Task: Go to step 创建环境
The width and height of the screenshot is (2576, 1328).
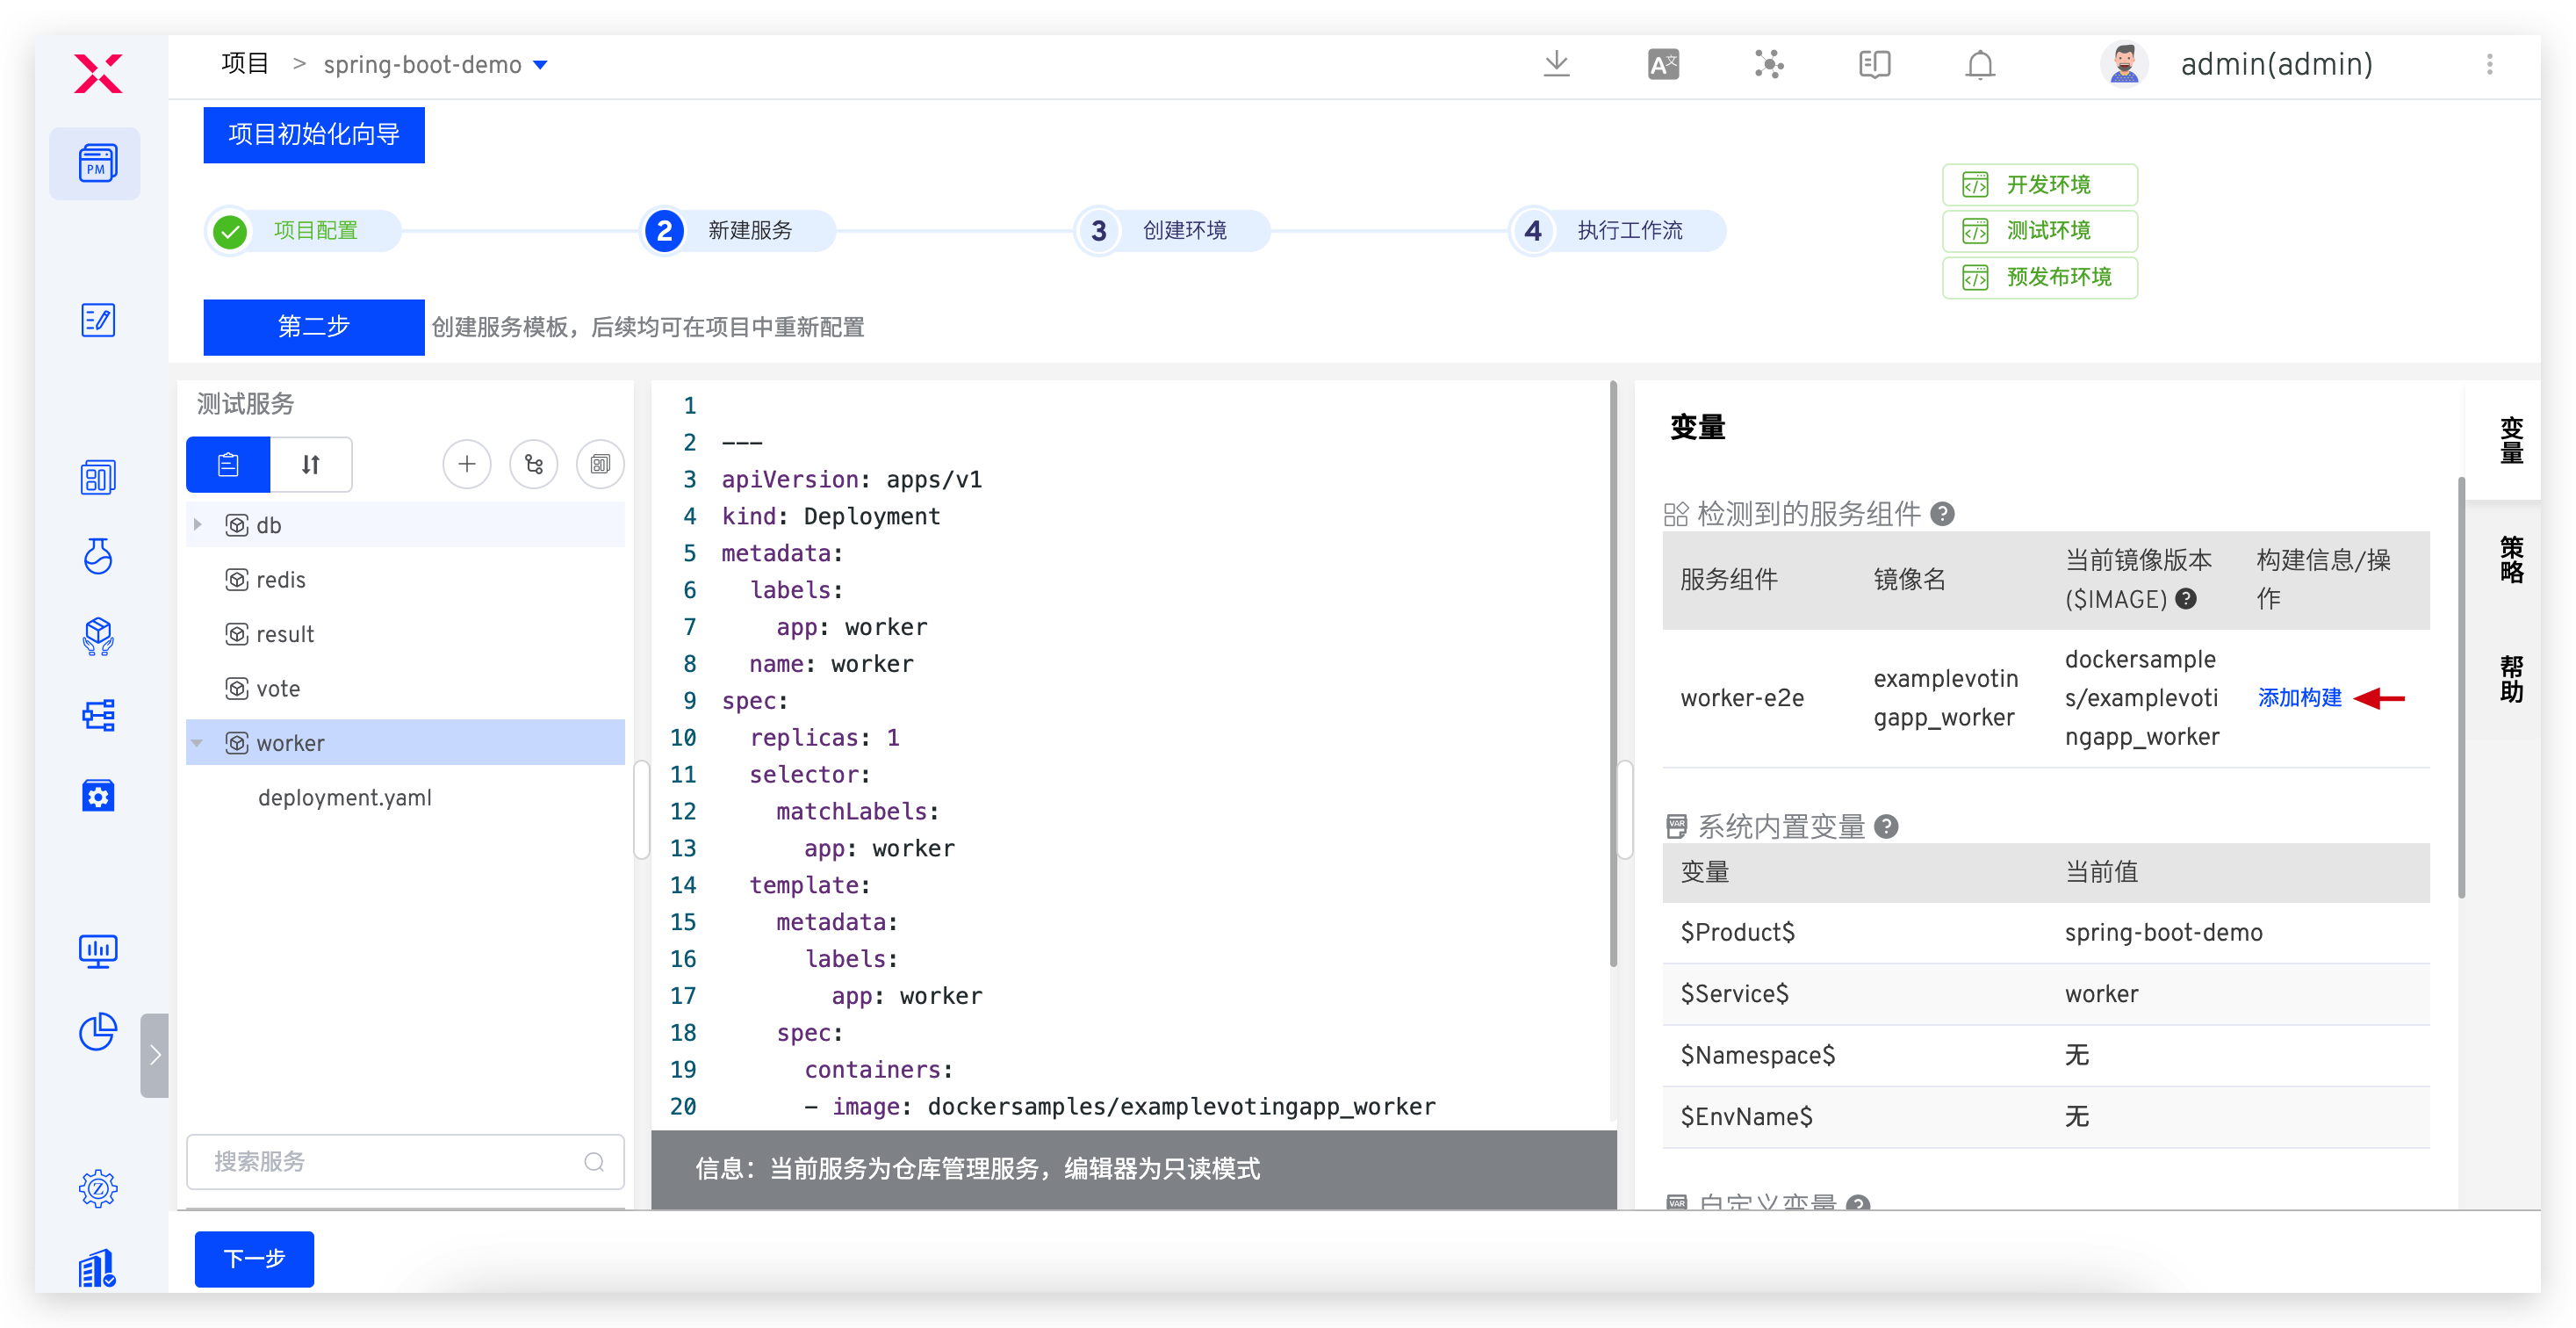Action: 1173,231
